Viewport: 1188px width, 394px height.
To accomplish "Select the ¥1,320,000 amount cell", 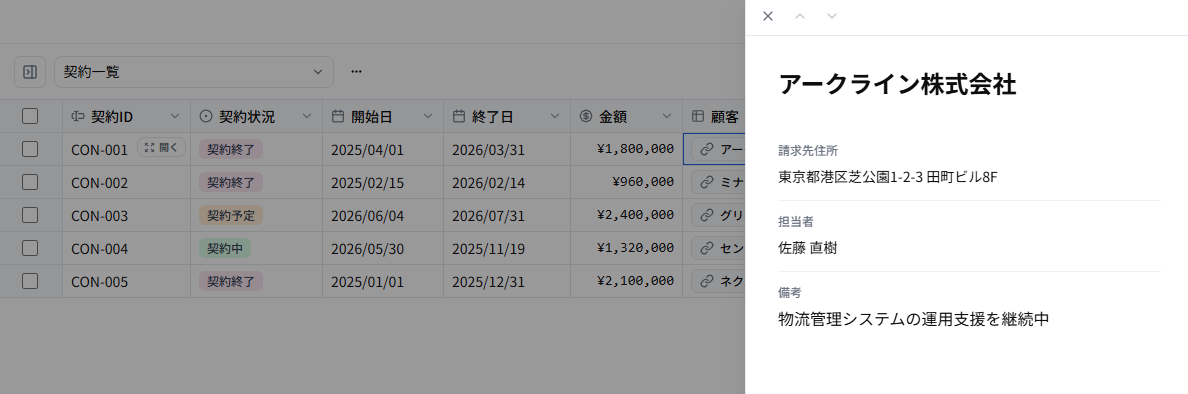I will pyautogui.click(x=627, y=248).
